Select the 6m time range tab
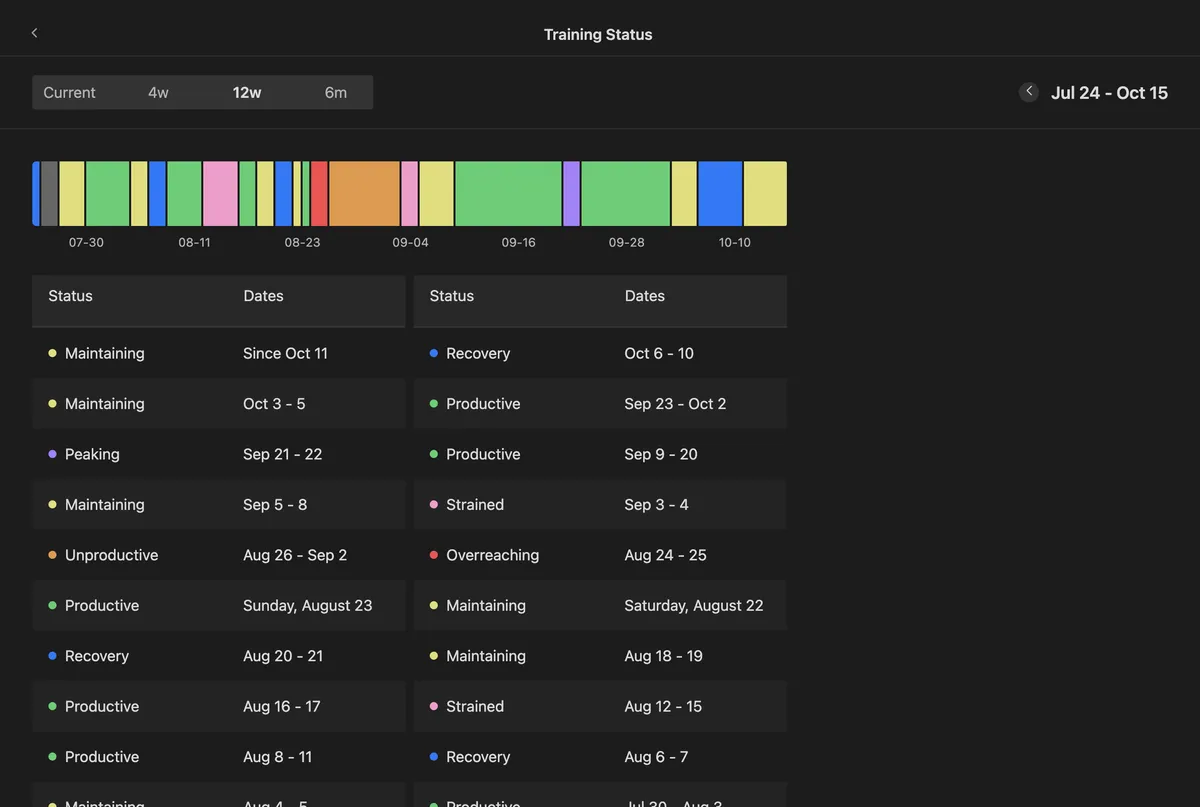The height and width of the screenshot is (807, 1200). [336, 92]
